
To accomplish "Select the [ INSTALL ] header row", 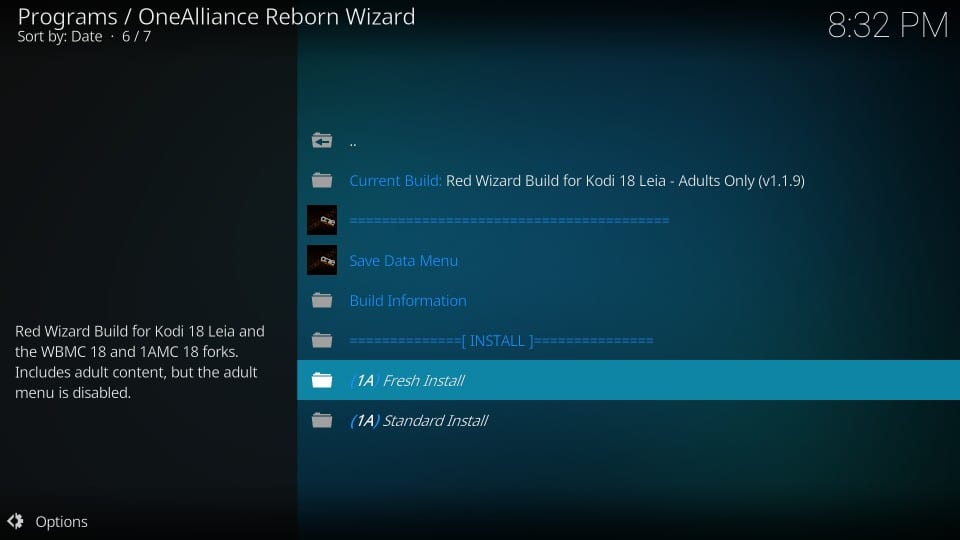I will pyautogui.click(x=628, y=340).
